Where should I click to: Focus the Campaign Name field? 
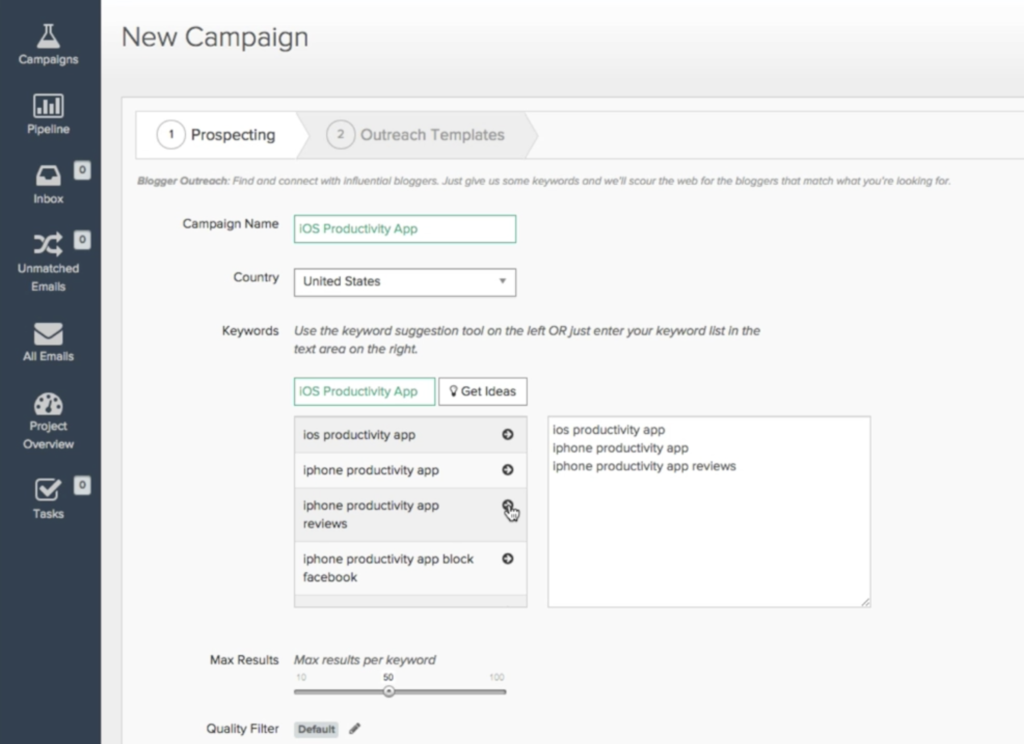point(404,229)
